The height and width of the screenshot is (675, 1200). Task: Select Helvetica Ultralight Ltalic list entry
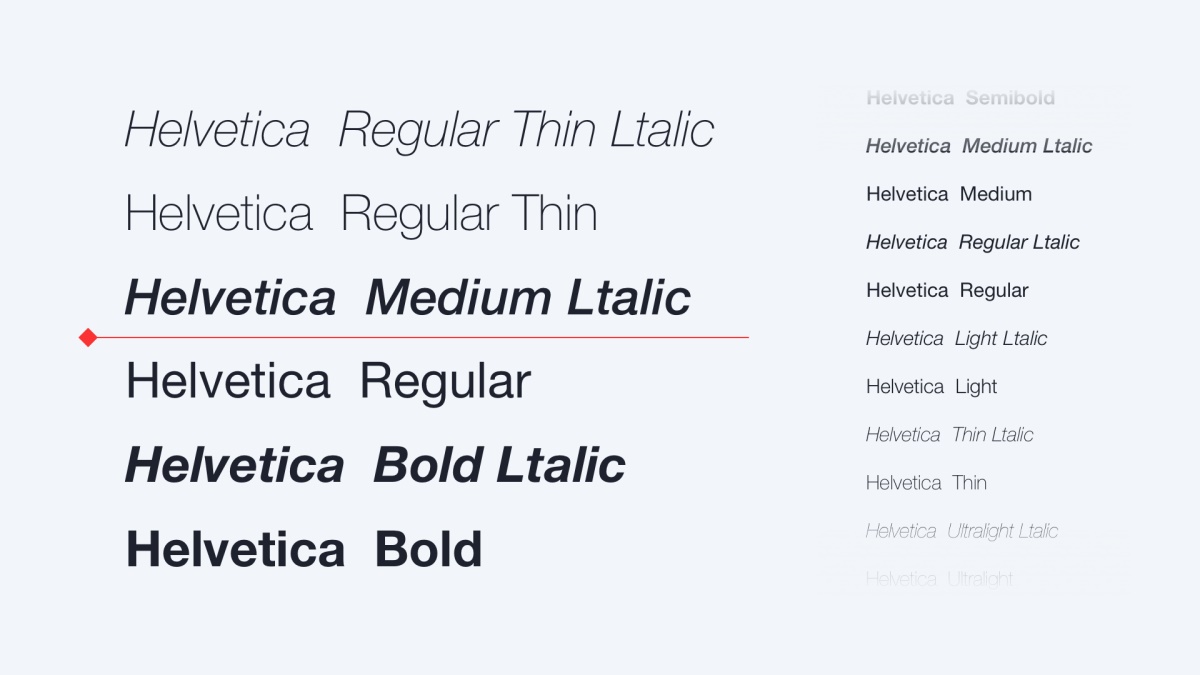click(961, 531)
